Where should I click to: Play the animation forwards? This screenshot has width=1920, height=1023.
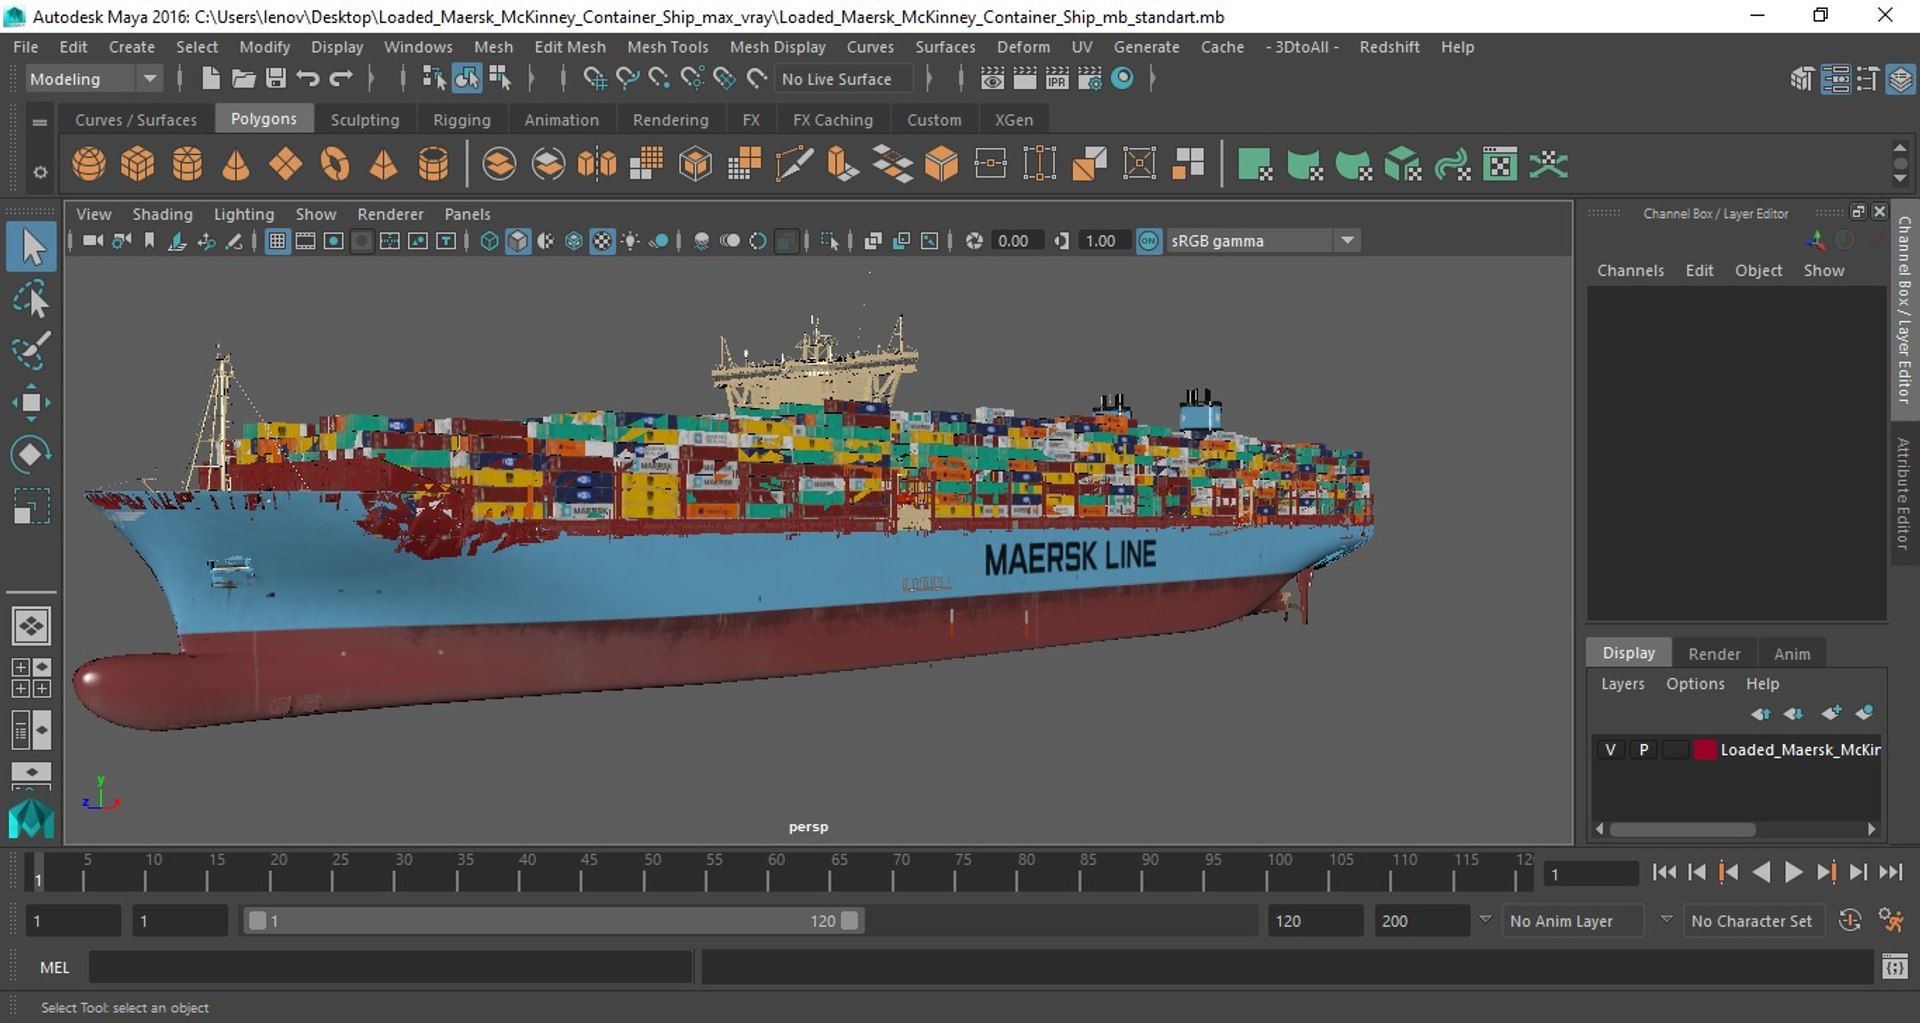[1794, 873]
